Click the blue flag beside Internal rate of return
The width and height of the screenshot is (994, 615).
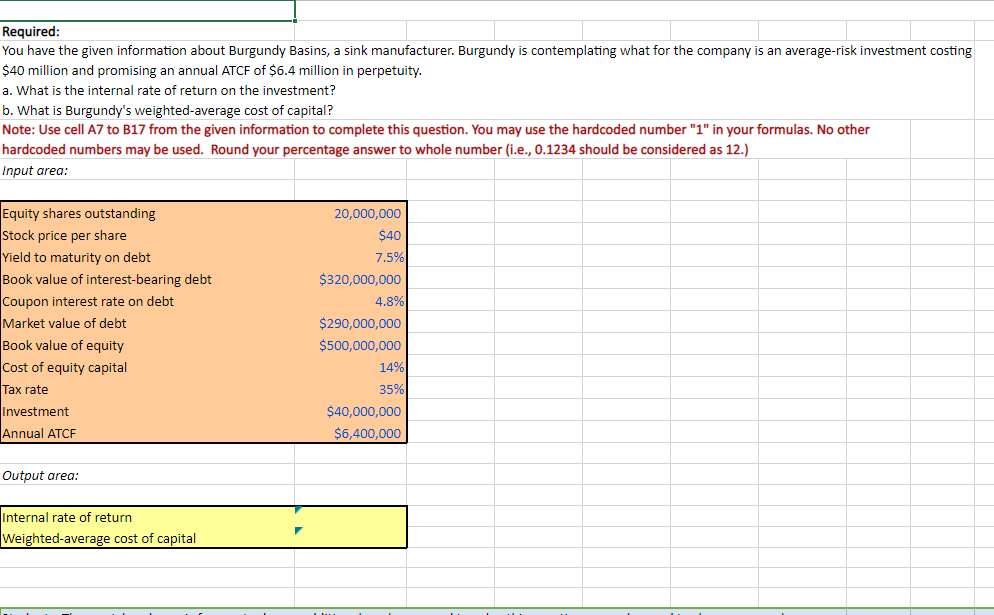tap(297, 510)
